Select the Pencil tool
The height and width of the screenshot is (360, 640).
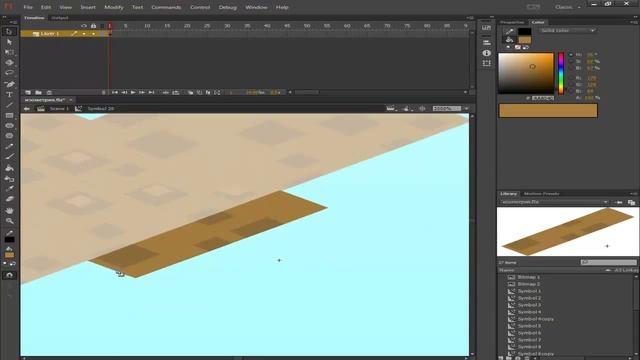click(x=9, y=146)
